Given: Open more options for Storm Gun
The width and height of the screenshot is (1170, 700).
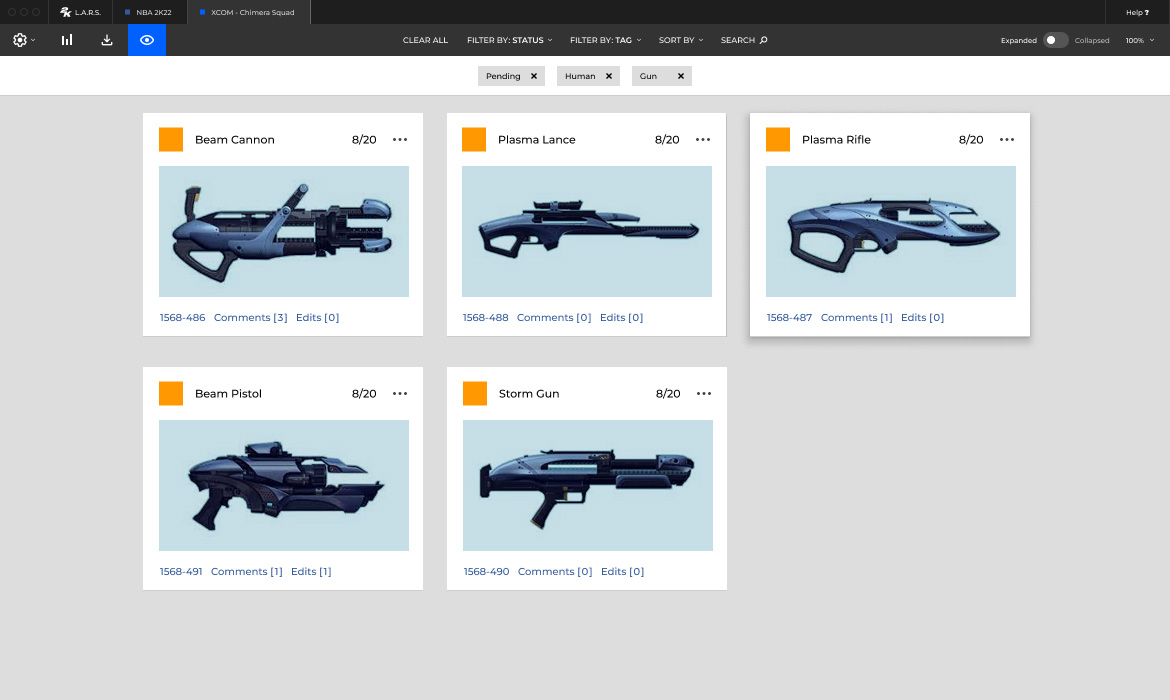Looking at the screenshot, I should [x=704, y=393].
